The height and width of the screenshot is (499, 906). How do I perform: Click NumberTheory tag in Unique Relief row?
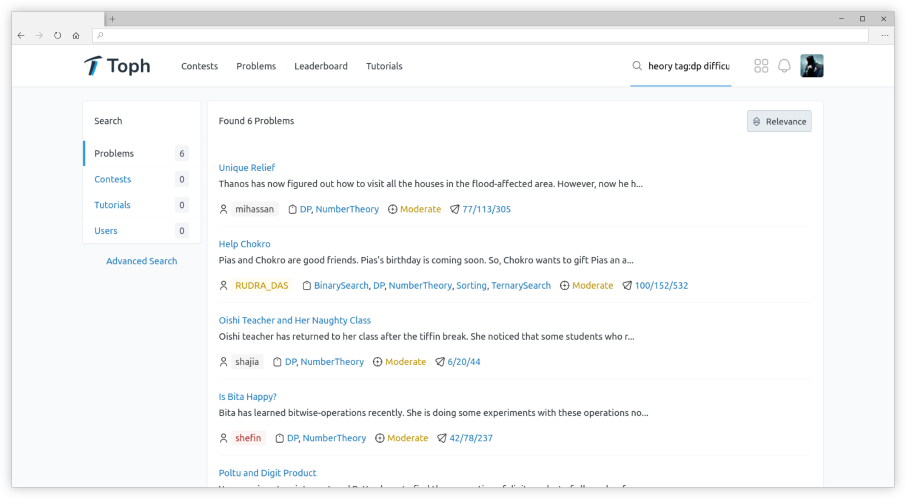pos(347,209)
